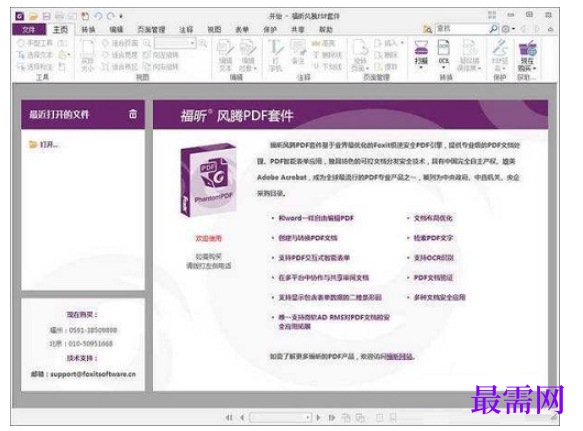Click the purple shopping basket purchase icon
This screenshot has width=583, height=431.
[527, 48]
